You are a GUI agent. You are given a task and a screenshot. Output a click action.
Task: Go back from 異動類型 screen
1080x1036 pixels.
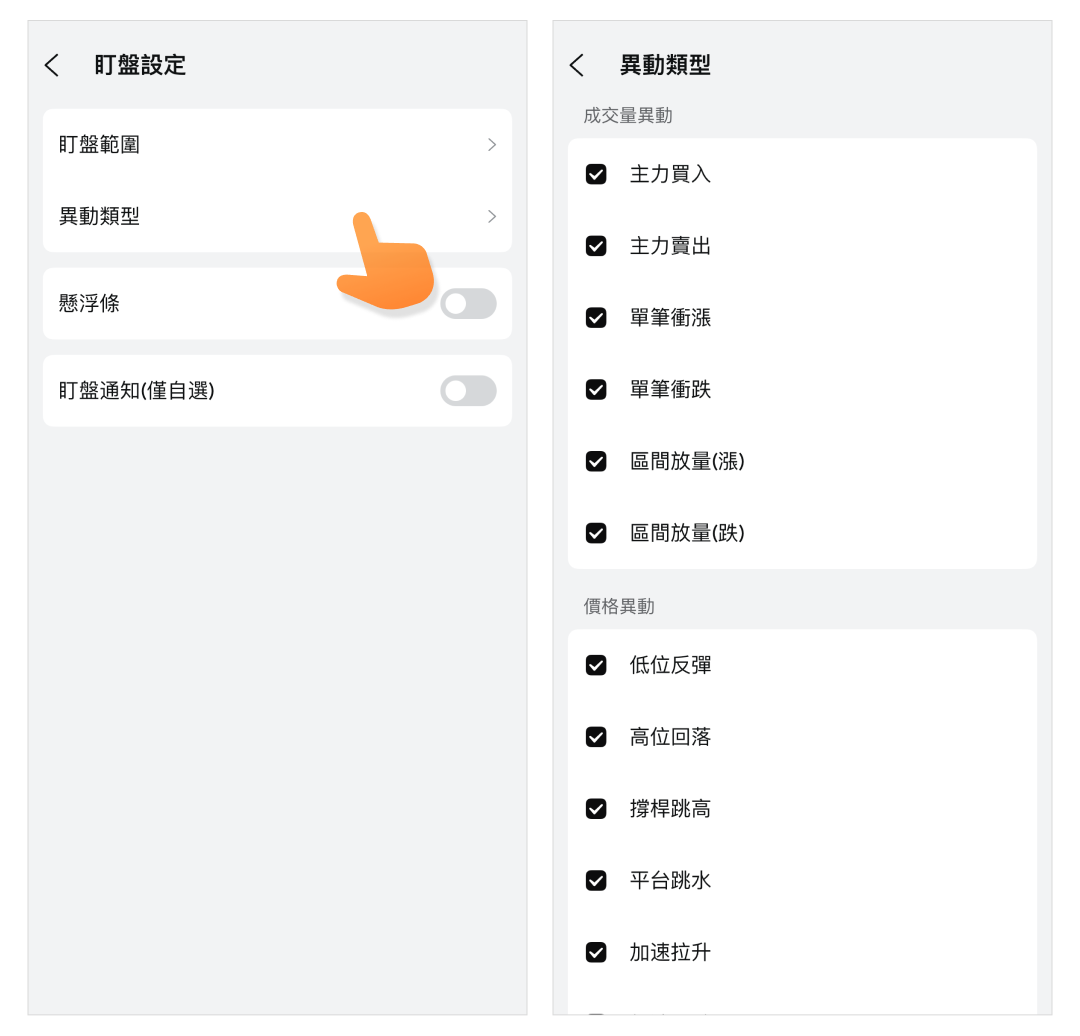577,66
